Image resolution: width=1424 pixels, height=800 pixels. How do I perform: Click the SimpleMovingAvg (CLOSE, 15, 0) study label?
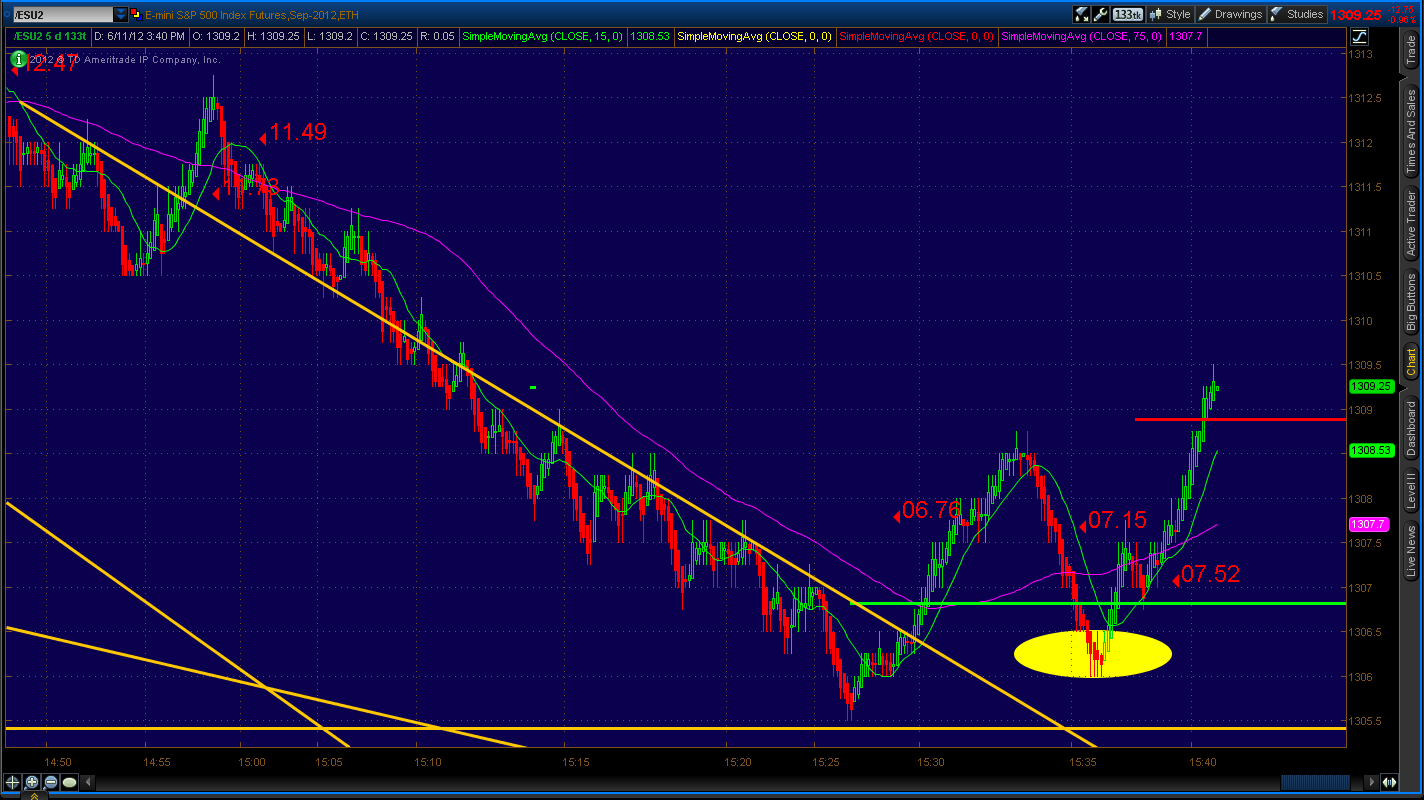[543, 36]
